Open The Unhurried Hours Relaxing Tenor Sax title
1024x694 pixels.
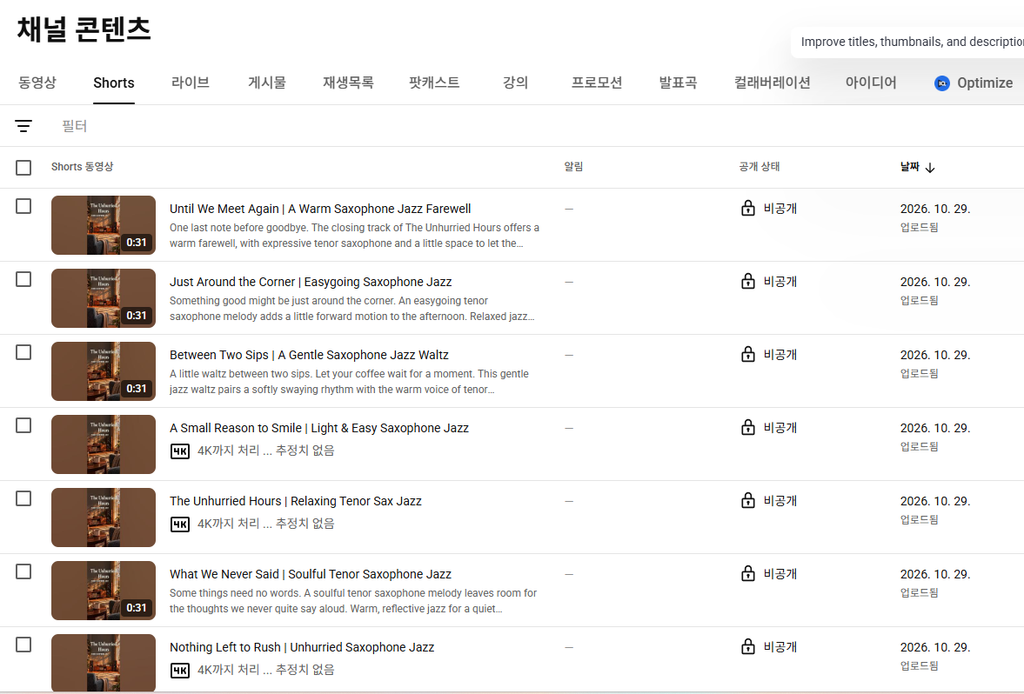pyautogui.click(x=296, y=501)
